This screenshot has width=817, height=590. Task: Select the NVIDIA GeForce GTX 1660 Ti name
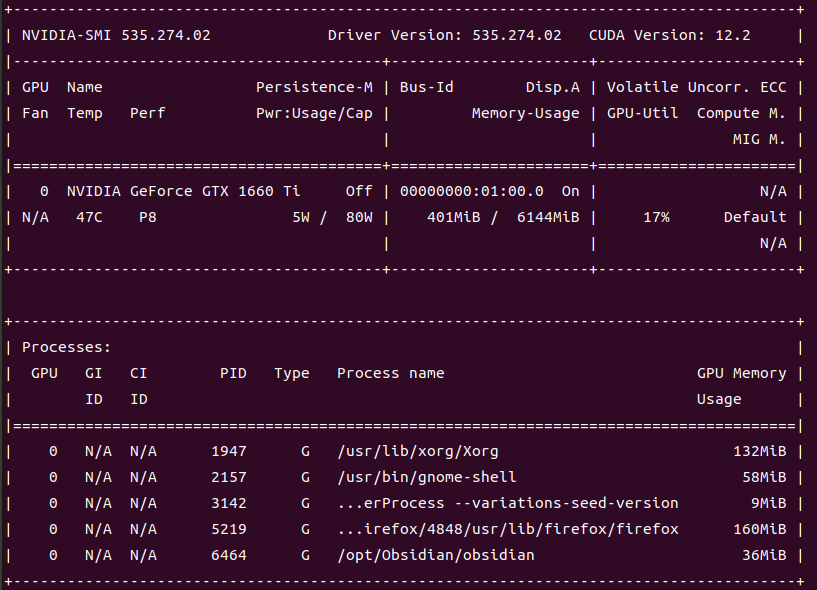point(183,191)
